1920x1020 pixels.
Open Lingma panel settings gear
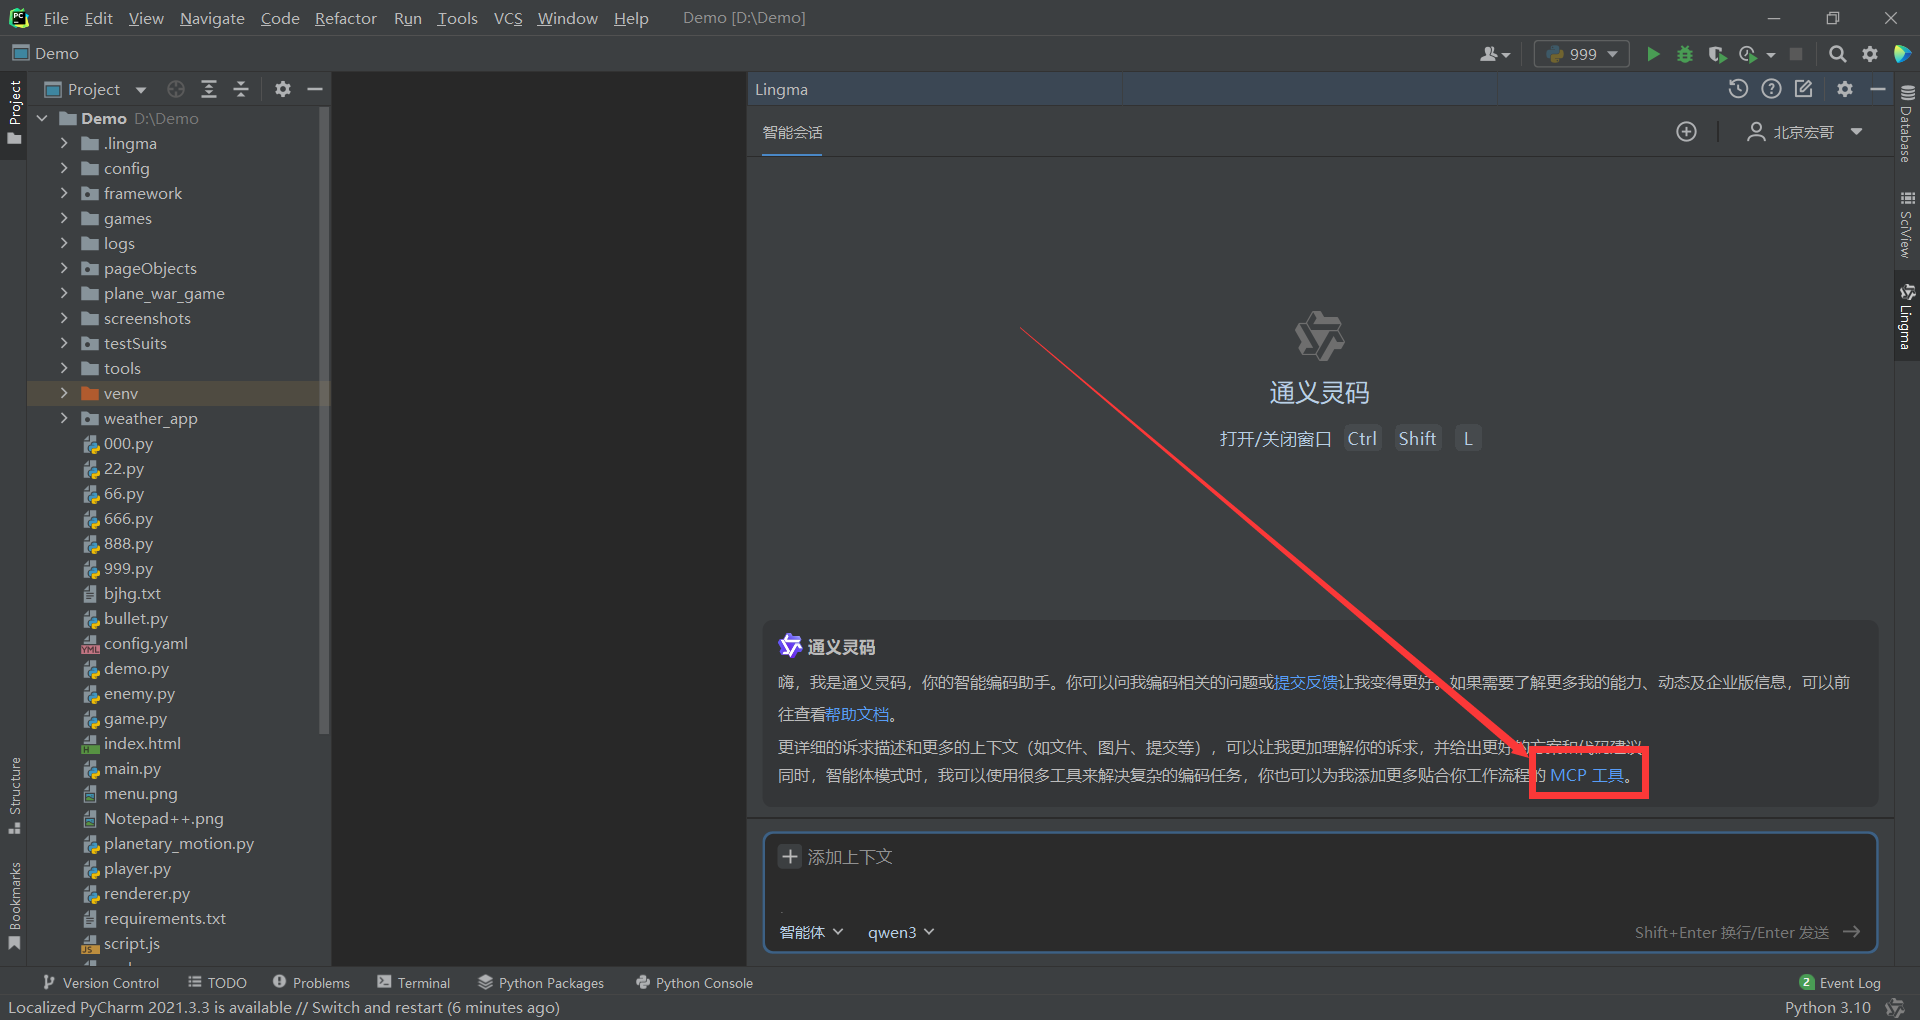[x=1845, y=89]
